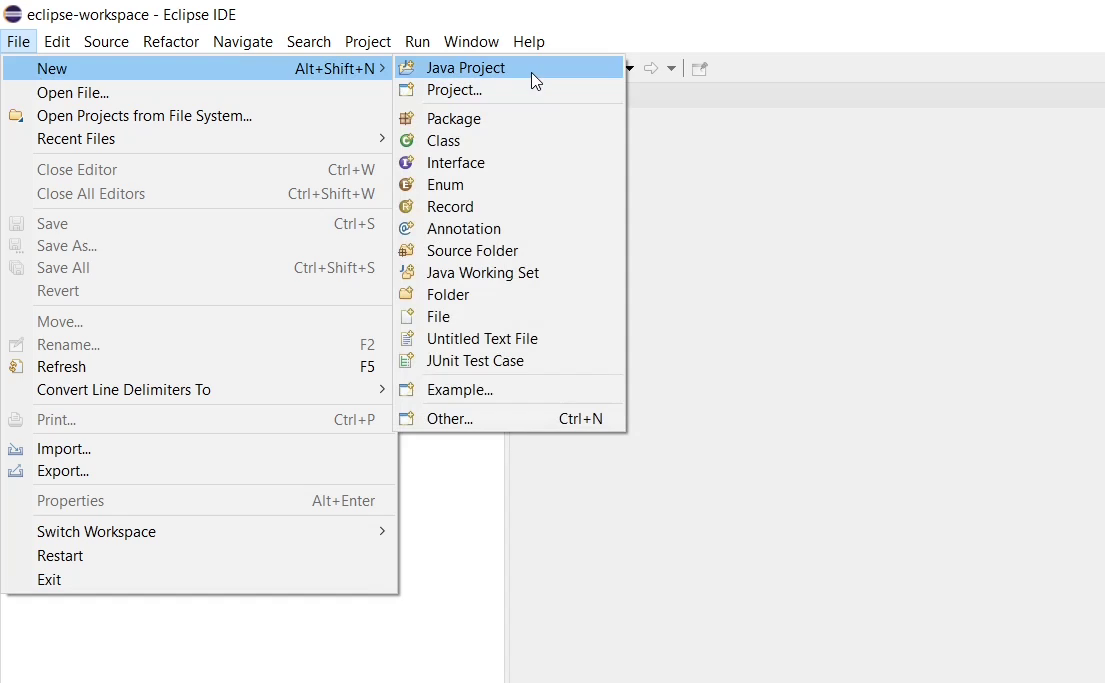
Task: Open the Run menu
Action: click(417, 42)
